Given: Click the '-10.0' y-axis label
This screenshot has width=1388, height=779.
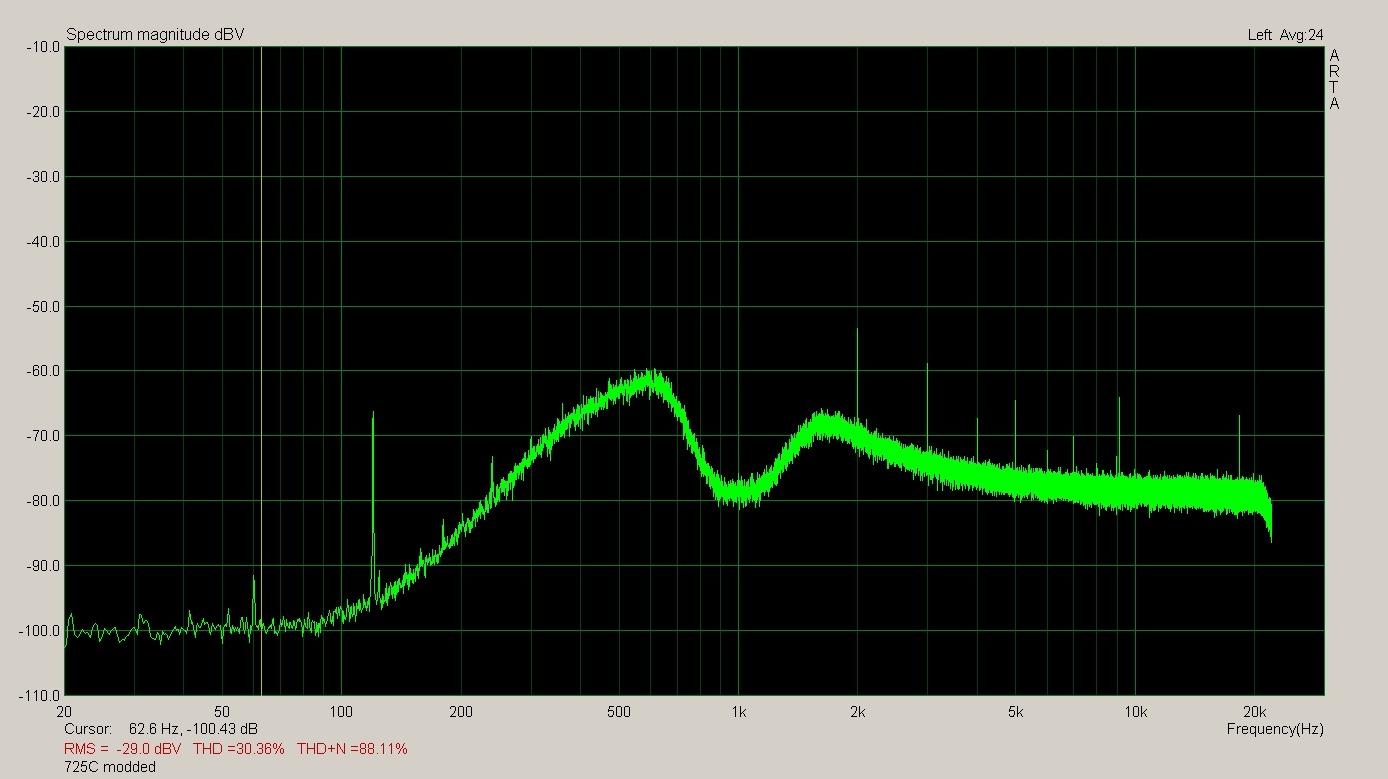Looking at the screenshot, I should tap(42, 47).
